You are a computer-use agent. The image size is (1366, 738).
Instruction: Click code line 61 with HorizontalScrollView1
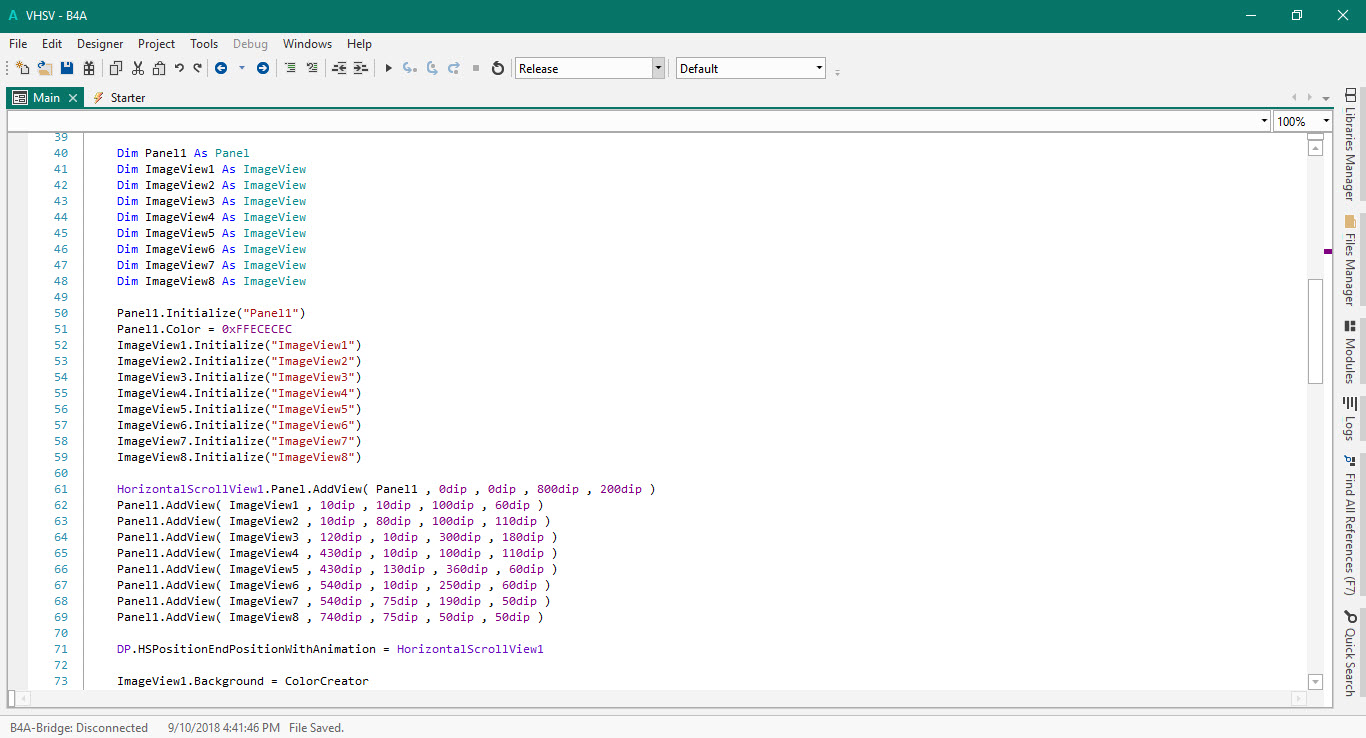pyautogui.click(x=386, y=489)
